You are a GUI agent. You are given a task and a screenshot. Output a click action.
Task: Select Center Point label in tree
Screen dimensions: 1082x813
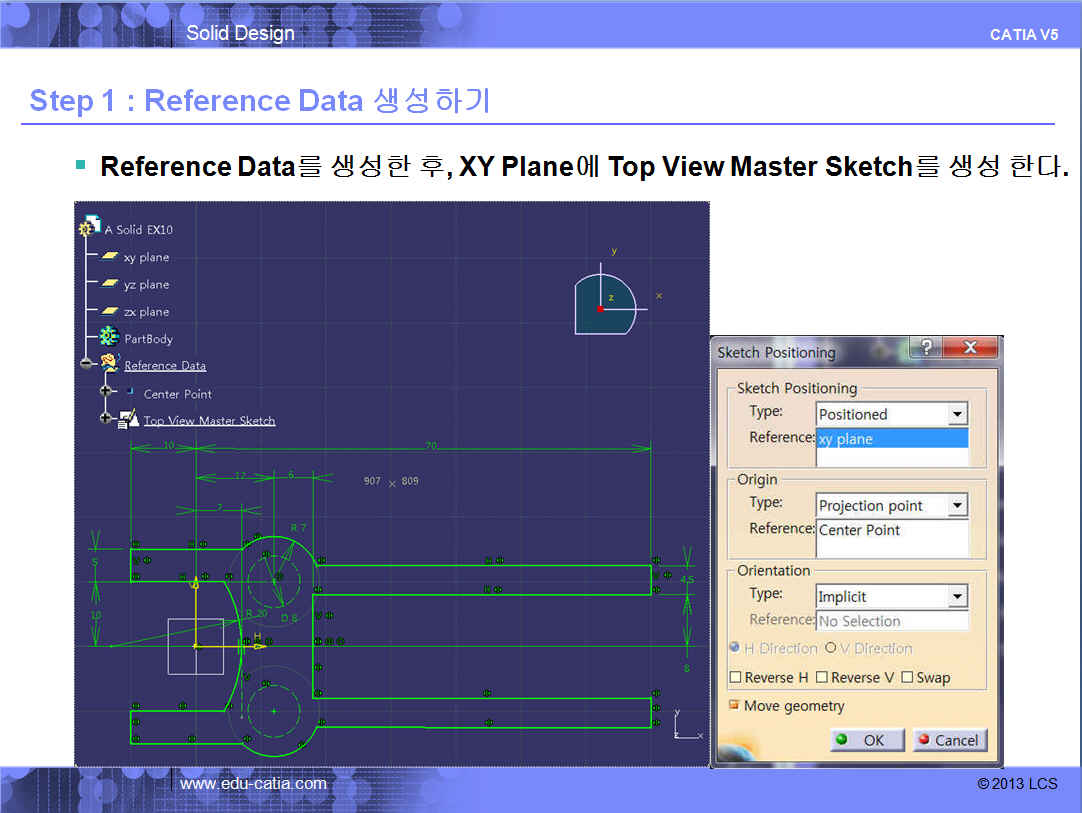(x=177, y=393)
